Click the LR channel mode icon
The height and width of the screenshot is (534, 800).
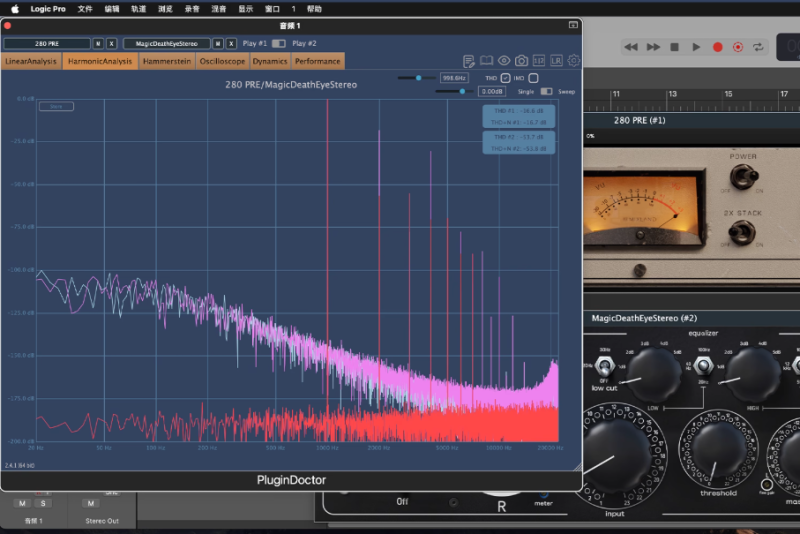(556, 61)
